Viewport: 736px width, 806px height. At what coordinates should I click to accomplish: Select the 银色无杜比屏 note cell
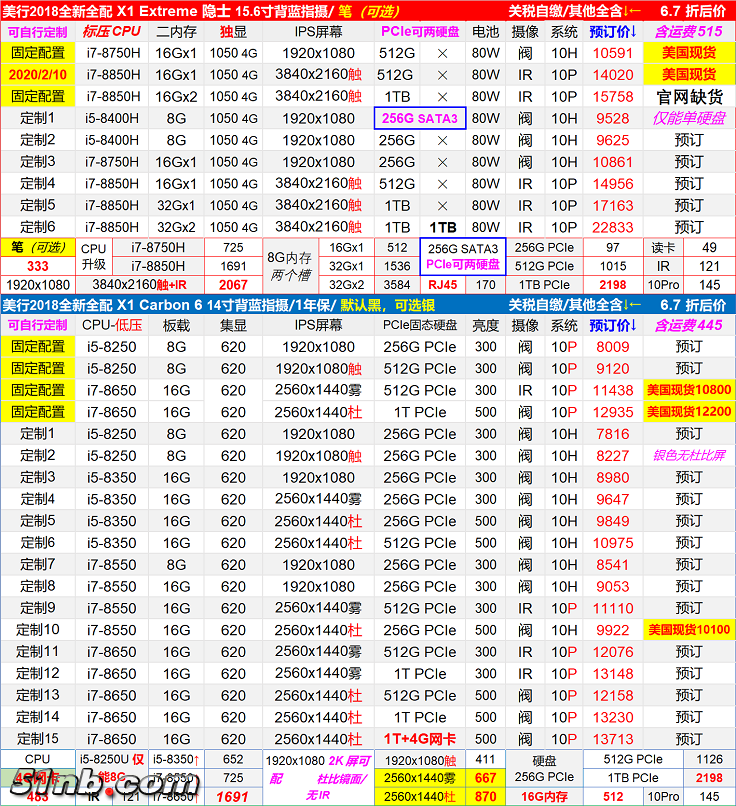(x=689, y=455)
